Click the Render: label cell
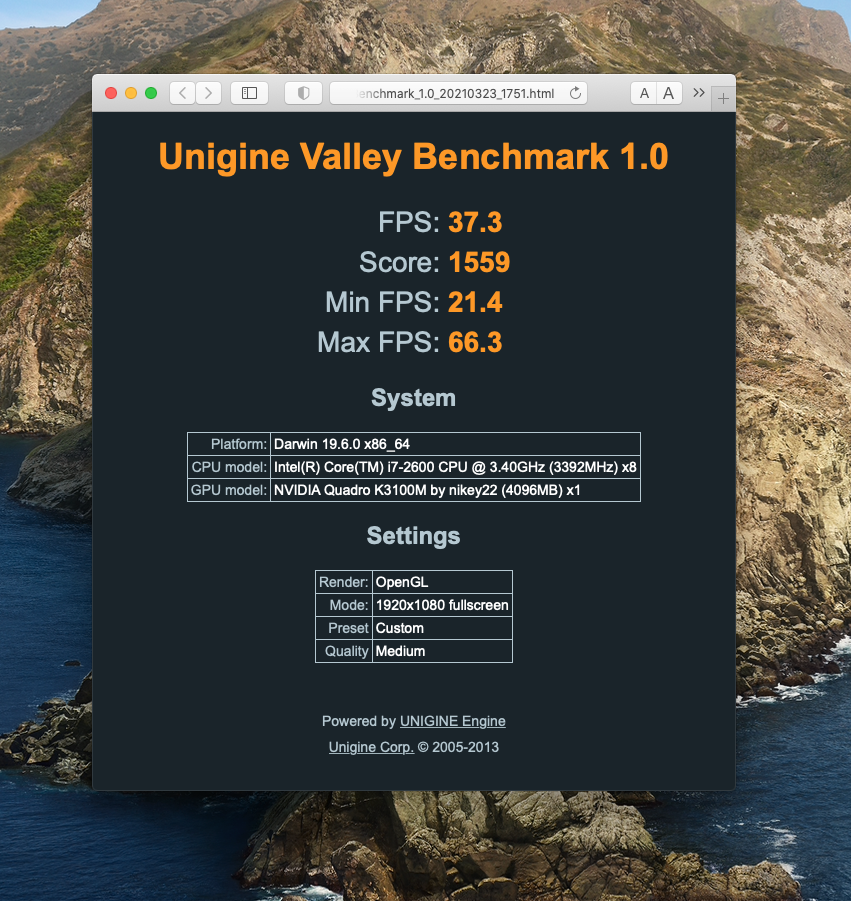The width and height of the screenshot is (851, 901). [x=344, y=582]
